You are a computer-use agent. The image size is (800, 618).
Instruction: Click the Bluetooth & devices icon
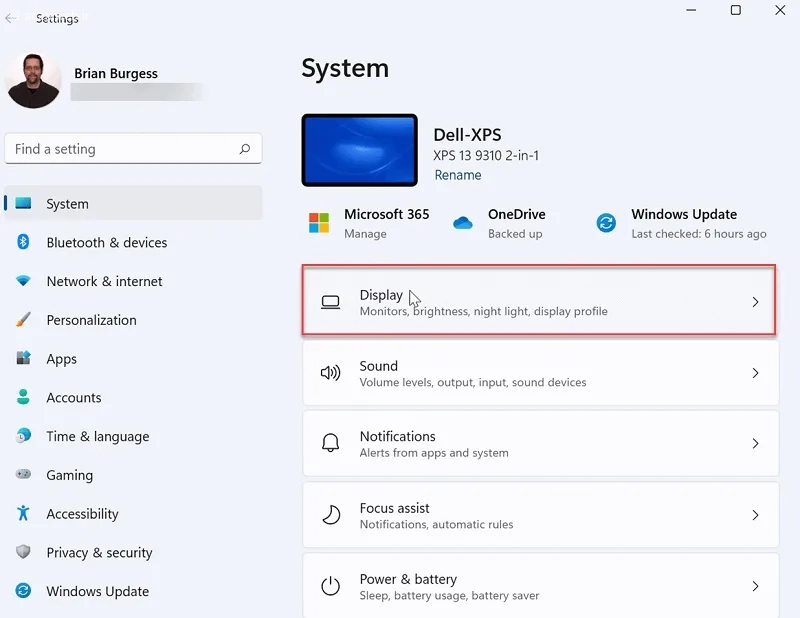23,242
